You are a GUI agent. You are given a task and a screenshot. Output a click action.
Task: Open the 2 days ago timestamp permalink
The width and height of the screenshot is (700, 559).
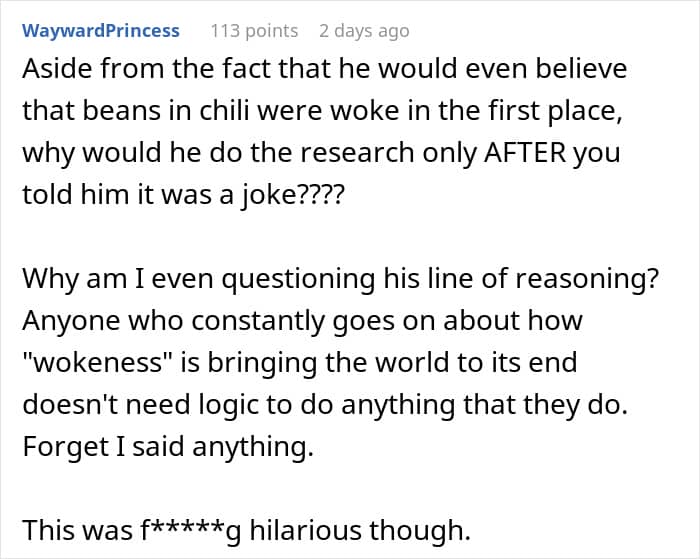point(364,31)
